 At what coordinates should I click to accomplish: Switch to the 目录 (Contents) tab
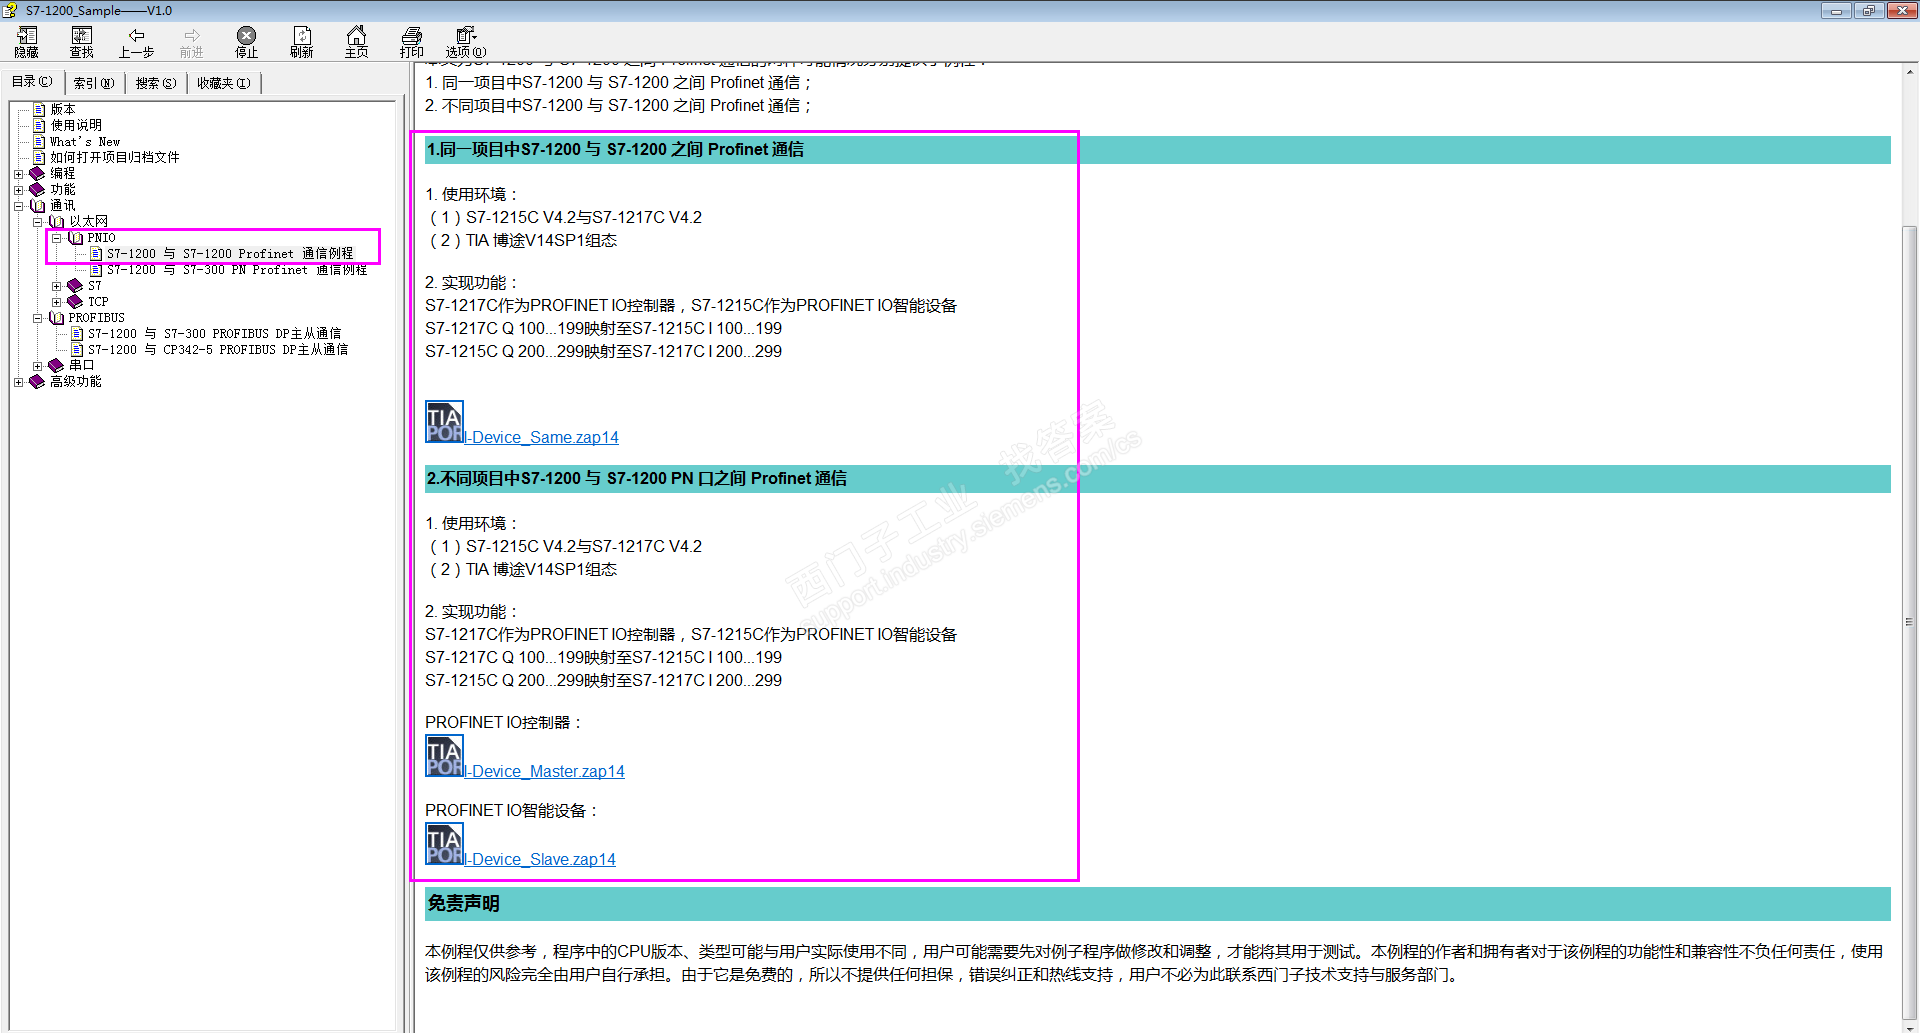[x=33, y=82]
